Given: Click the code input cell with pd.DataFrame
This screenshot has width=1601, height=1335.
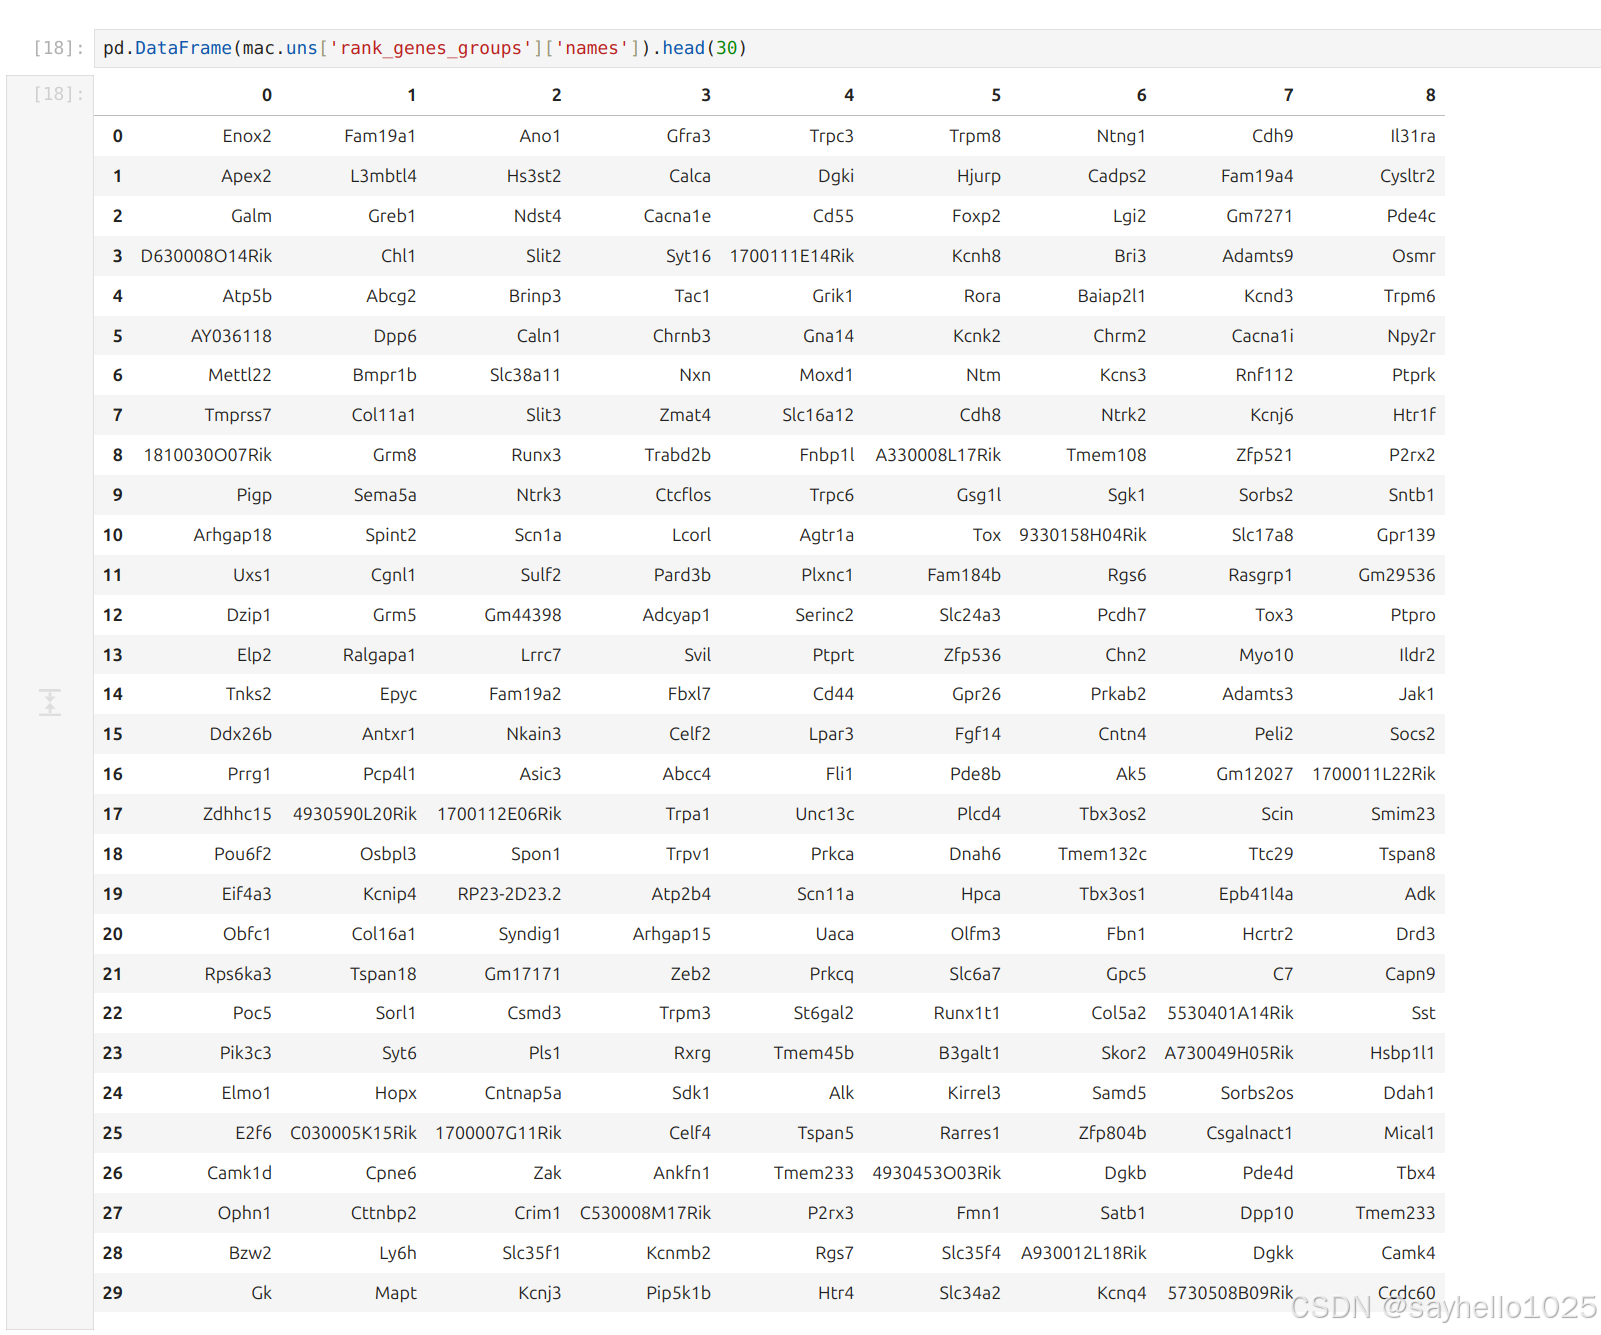Looking at the screenshot, I should point(847,48).
